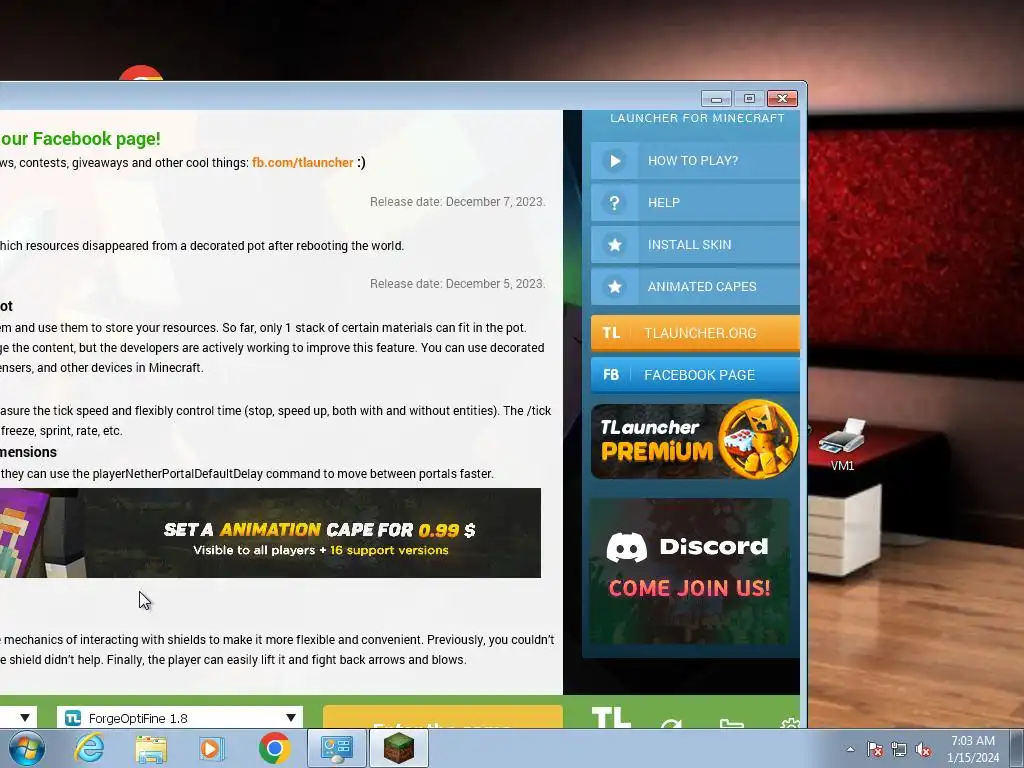This screenshot has height=768, width=1024.
Task: Open the VM1 printer desktop icon
Action: coord(842,444)
